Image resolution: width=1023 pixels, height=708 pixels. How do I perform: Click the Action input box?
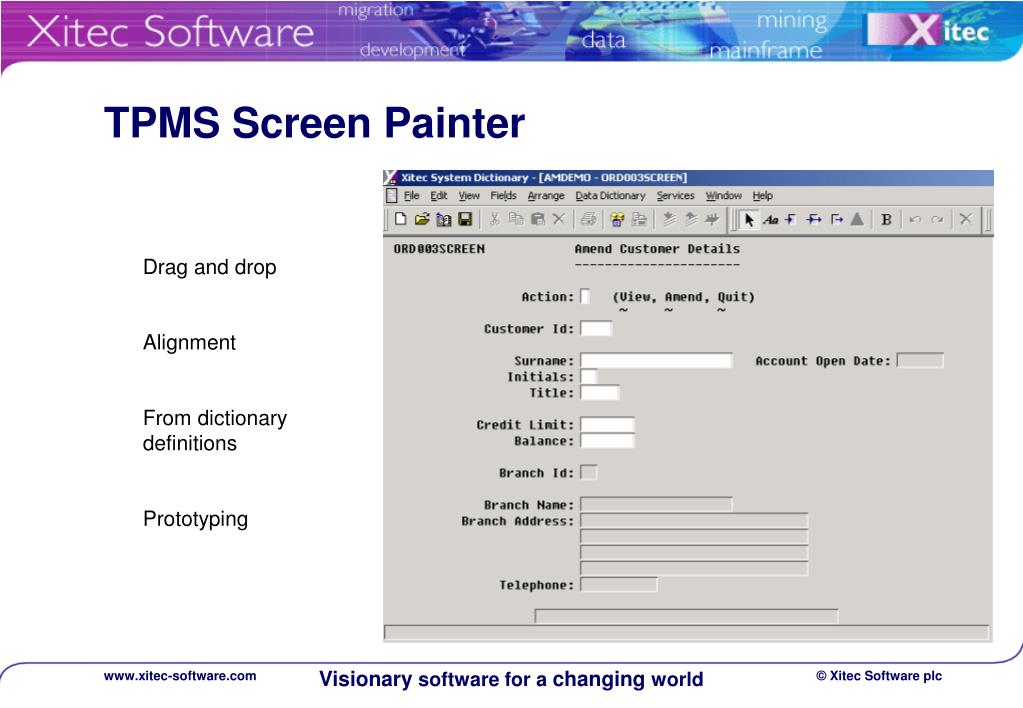pyautogui.click(x=585, y=296)
